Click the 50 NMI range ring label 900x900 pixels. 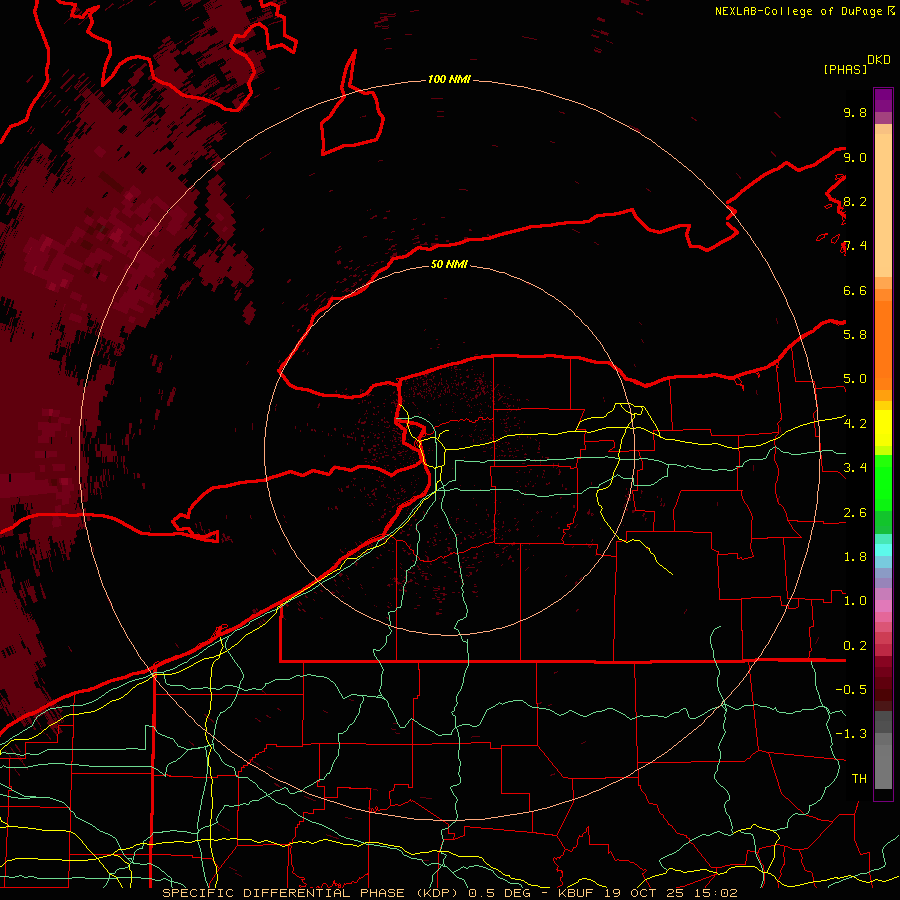click(x=449, y=264)
